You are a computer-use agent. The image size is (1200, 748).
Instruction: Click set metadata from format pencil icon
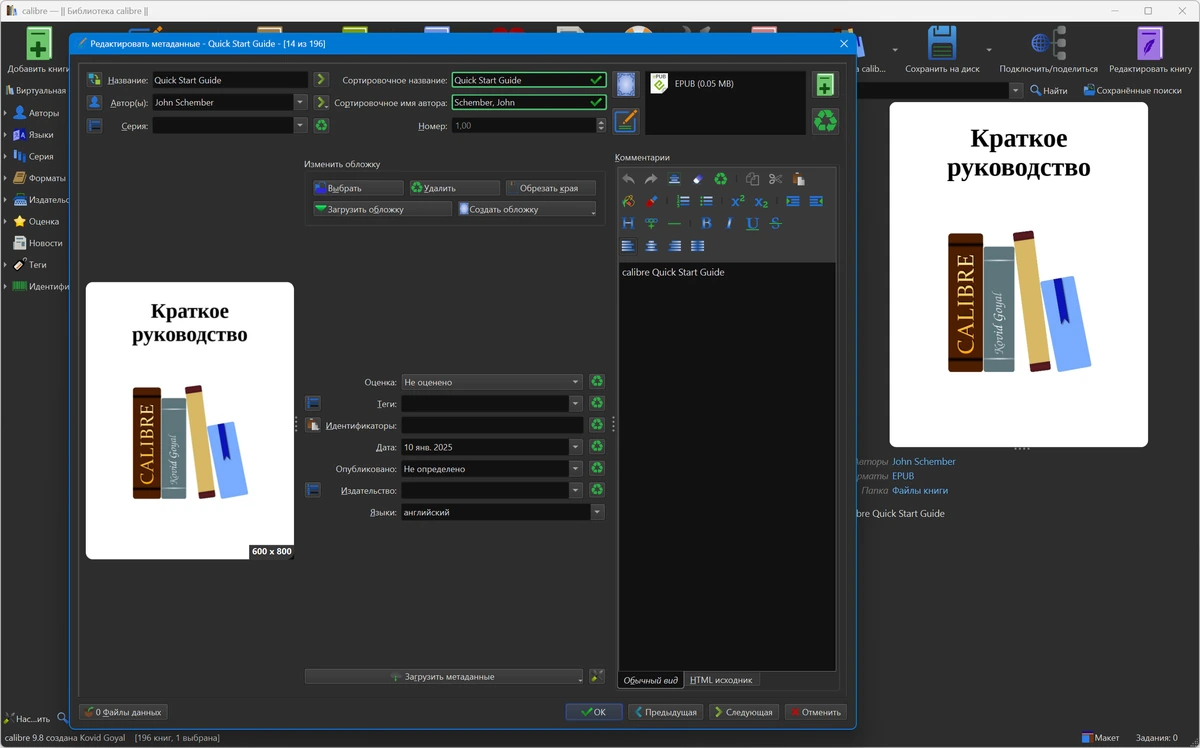(x=626, y=121)
